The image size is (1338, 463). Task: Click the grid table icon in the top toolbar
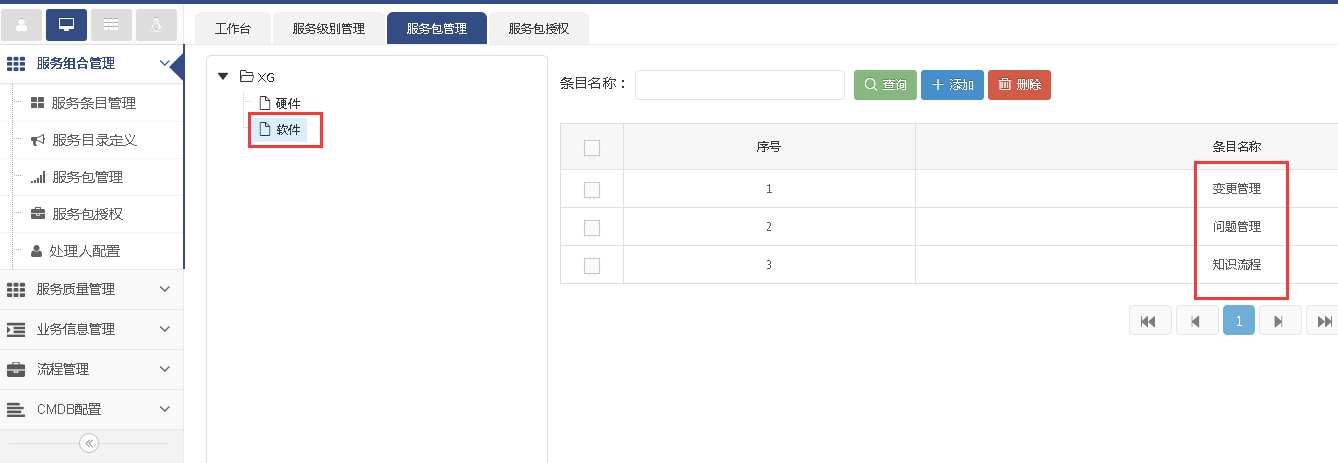click(111, 24)
